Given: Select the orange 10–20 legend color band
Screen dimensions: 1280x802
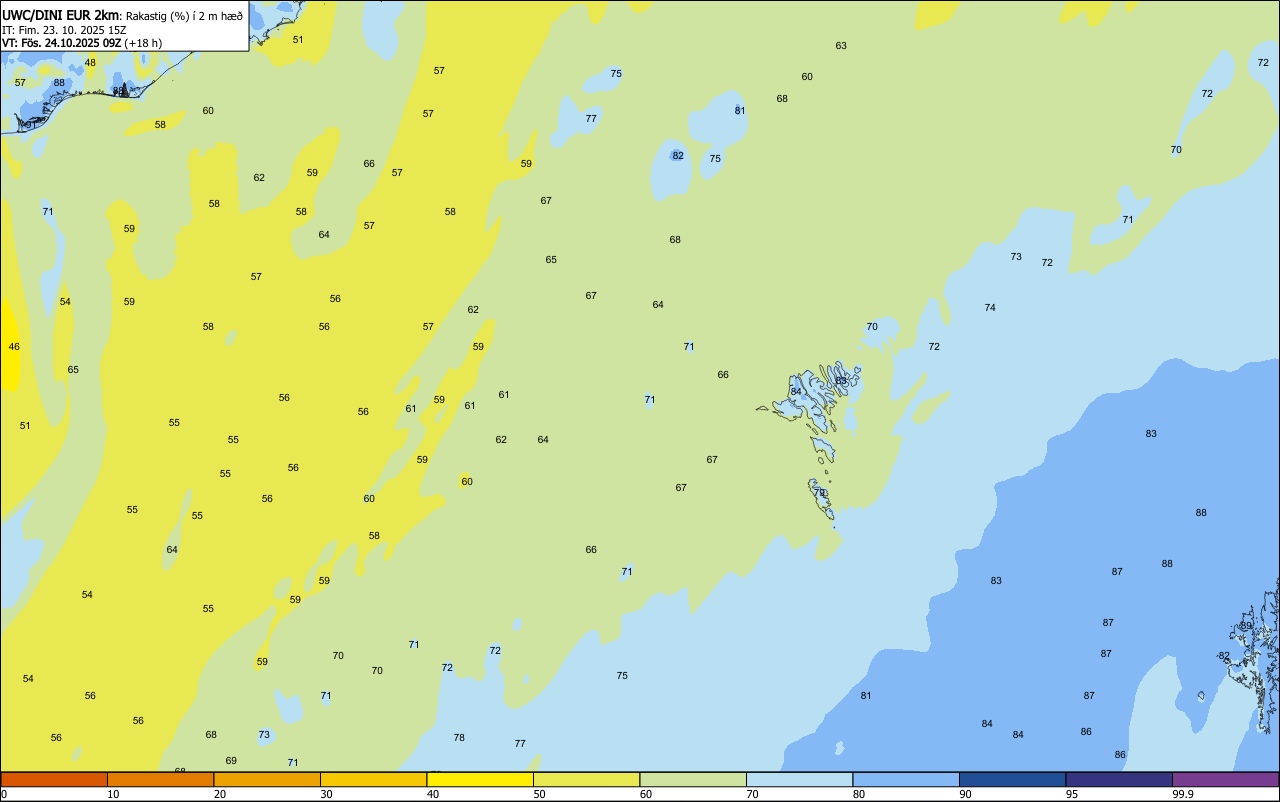Looking at the screenshot, I should pyautogui.click(x=160, y=779).
